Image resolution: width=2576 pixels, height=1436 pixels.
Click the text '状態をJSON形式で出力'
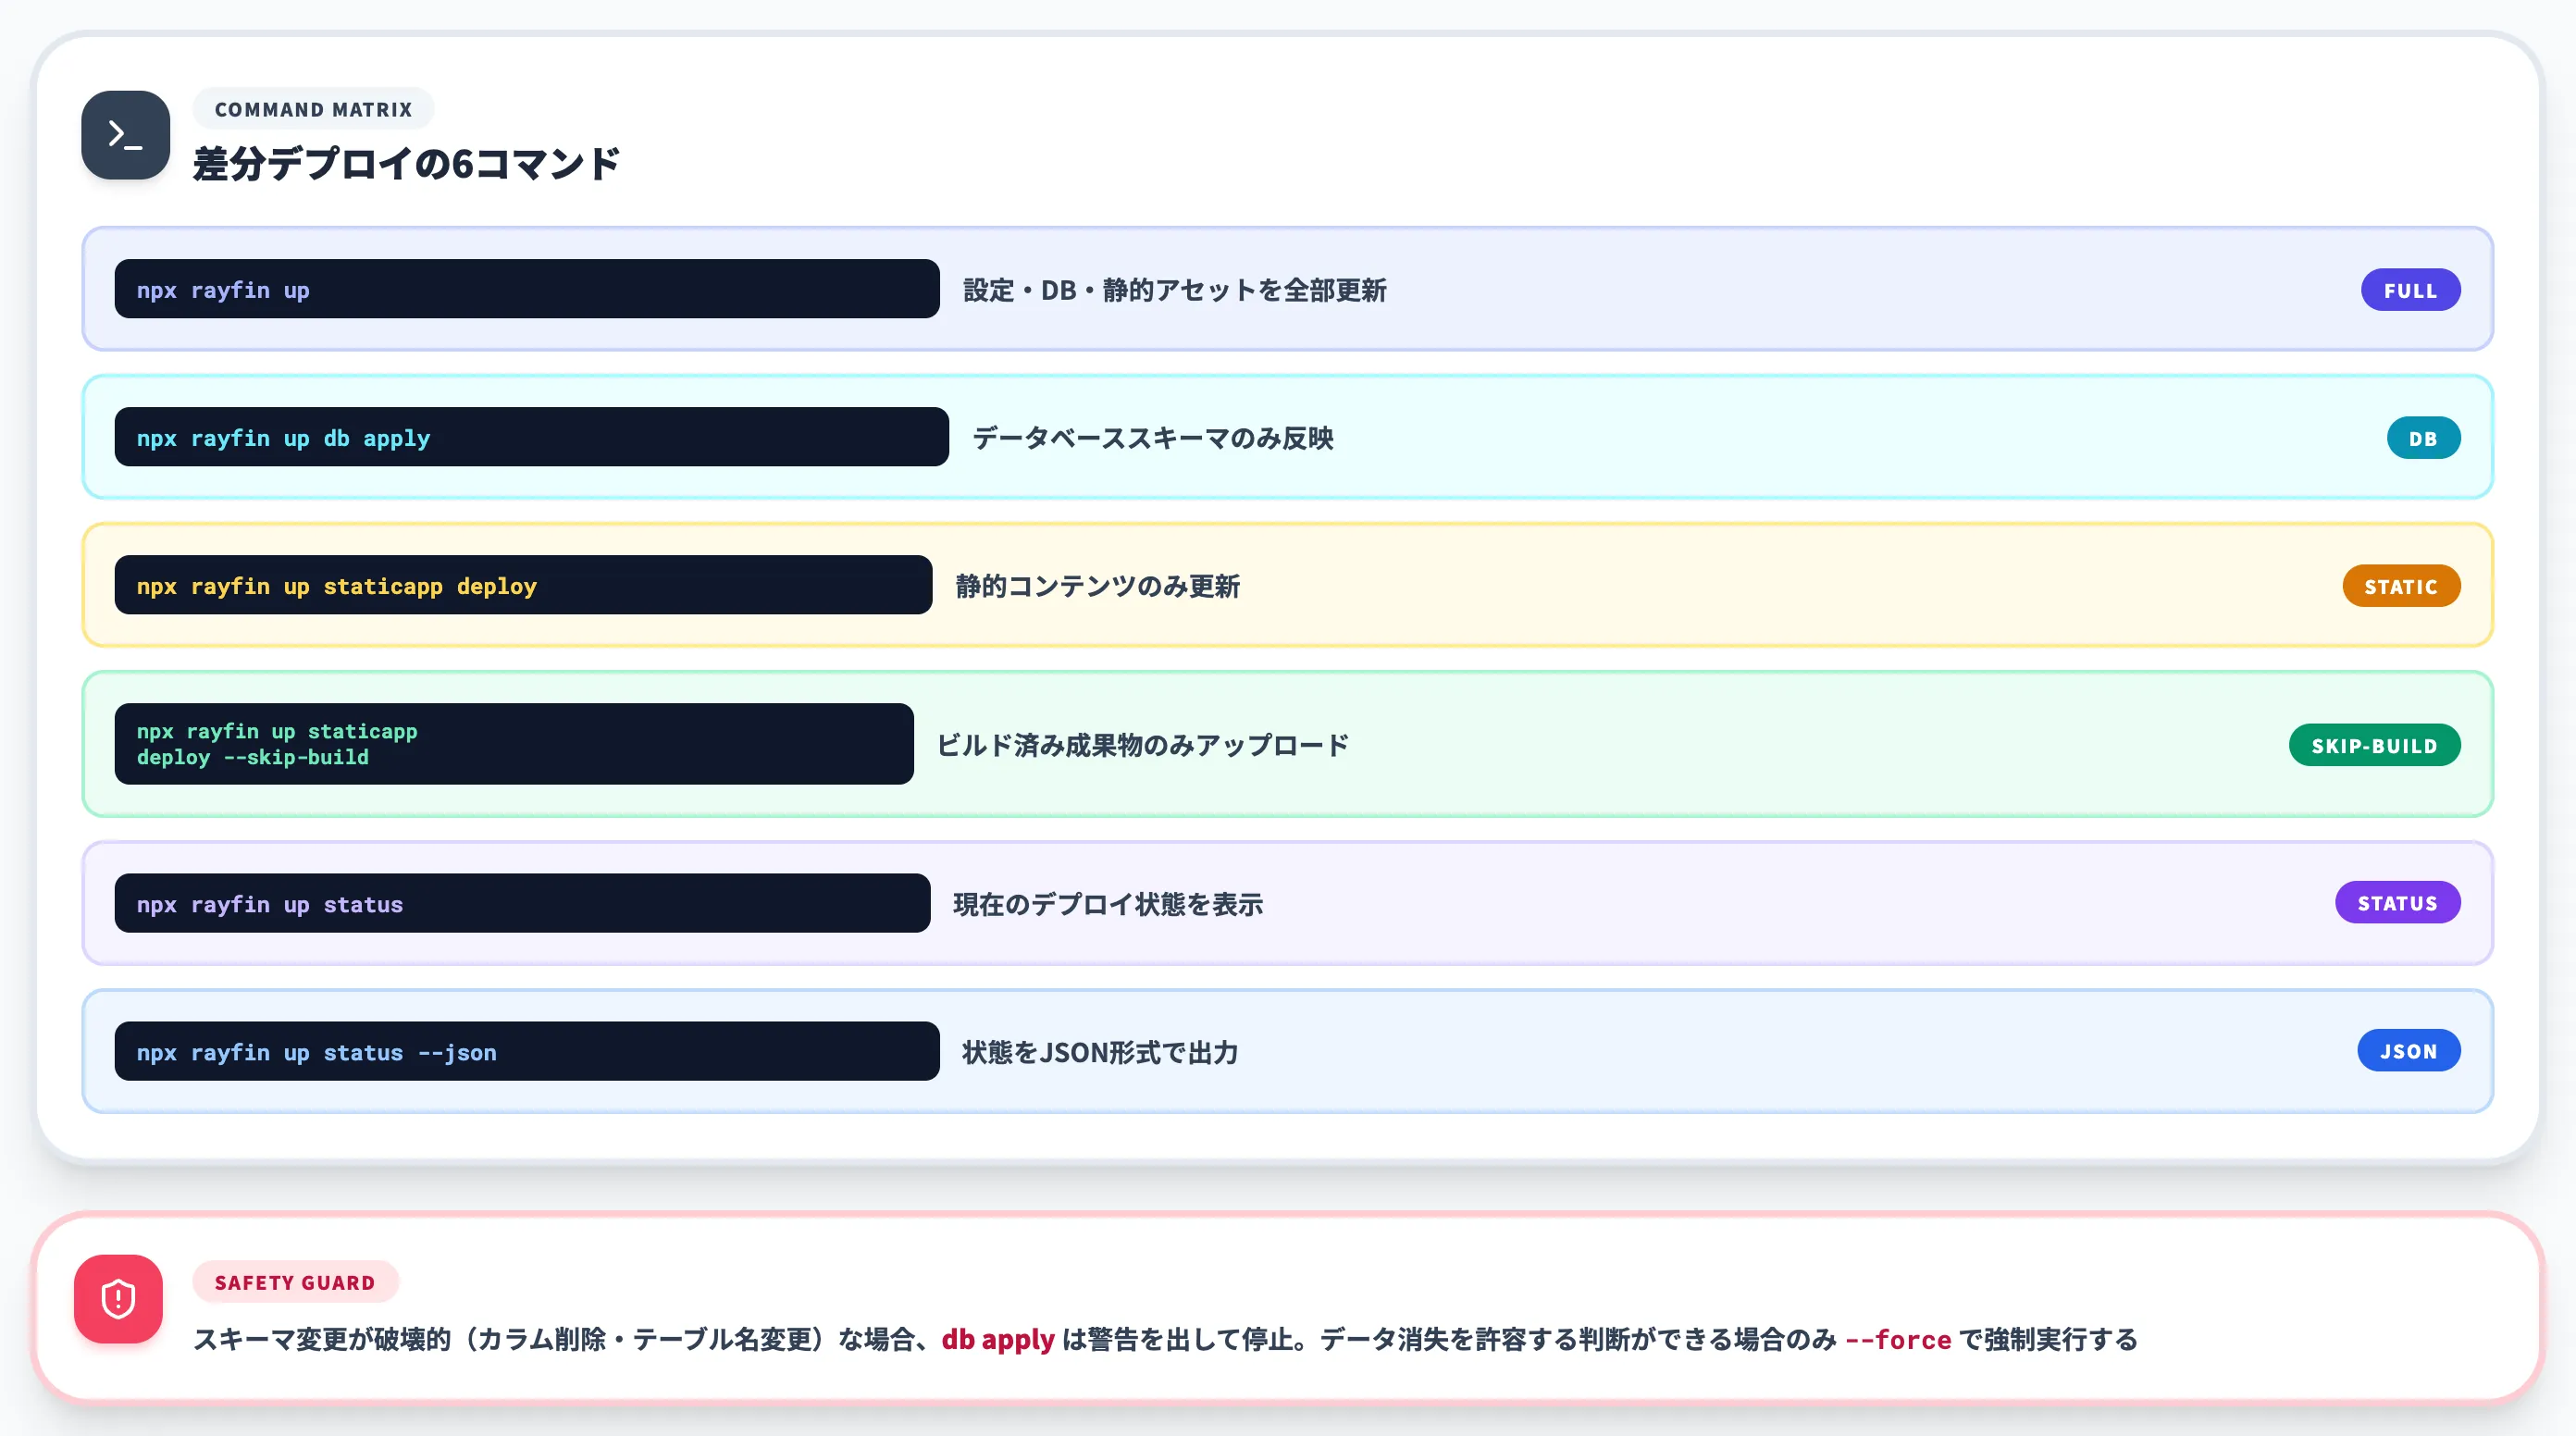tap(1100, 1053)
